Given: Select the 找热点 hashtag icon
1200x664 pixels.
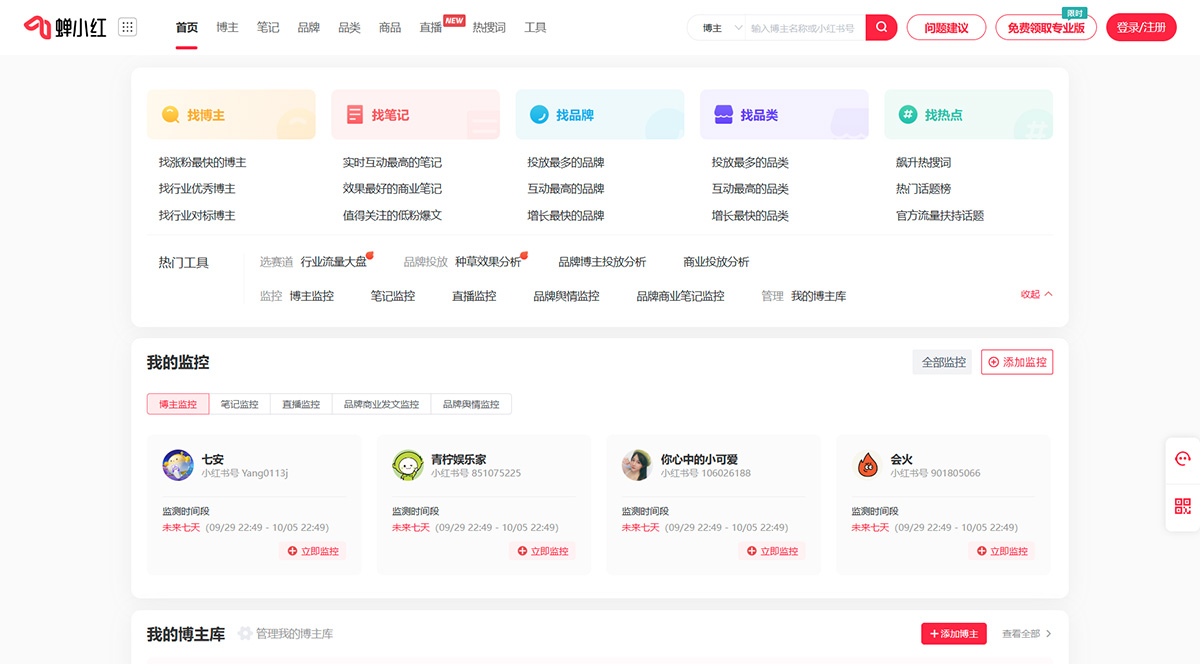Looking at the screenshot, I should point(907,115).
